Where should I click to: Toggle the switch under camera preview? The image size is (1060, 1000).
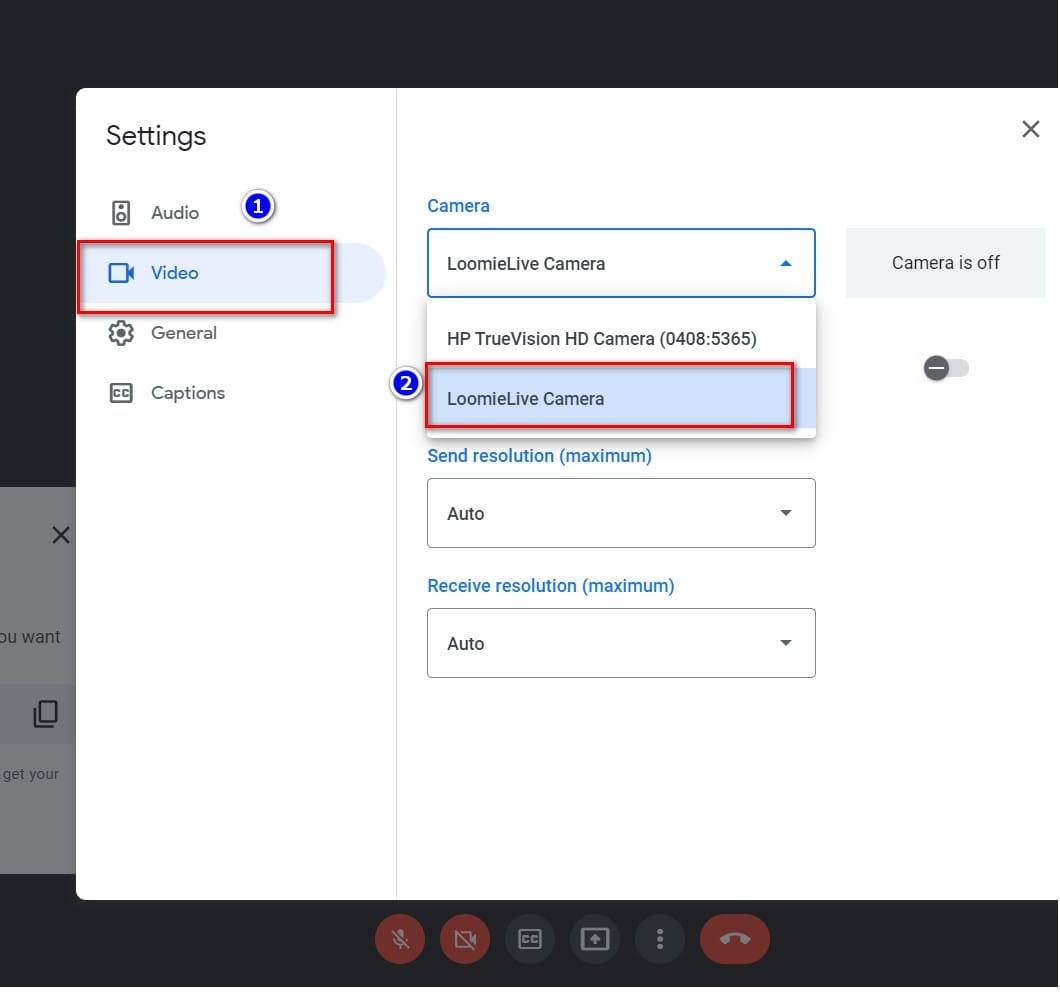click(945, 368)
